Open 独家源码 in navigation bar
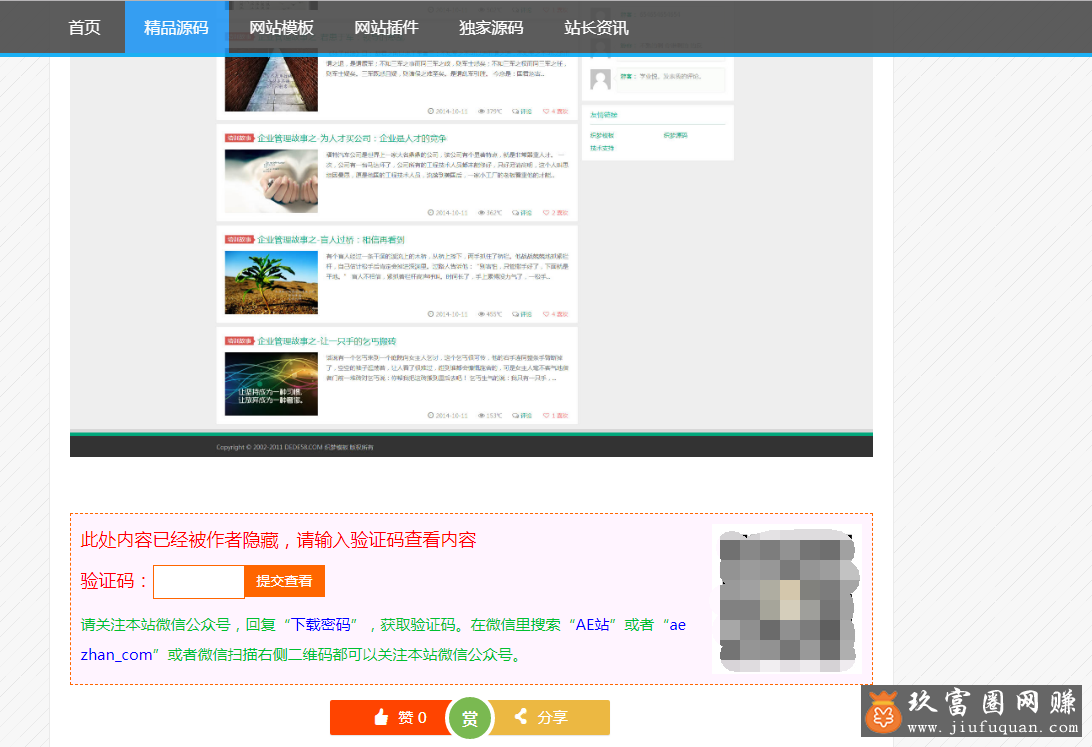 click(x=491, y=27)
